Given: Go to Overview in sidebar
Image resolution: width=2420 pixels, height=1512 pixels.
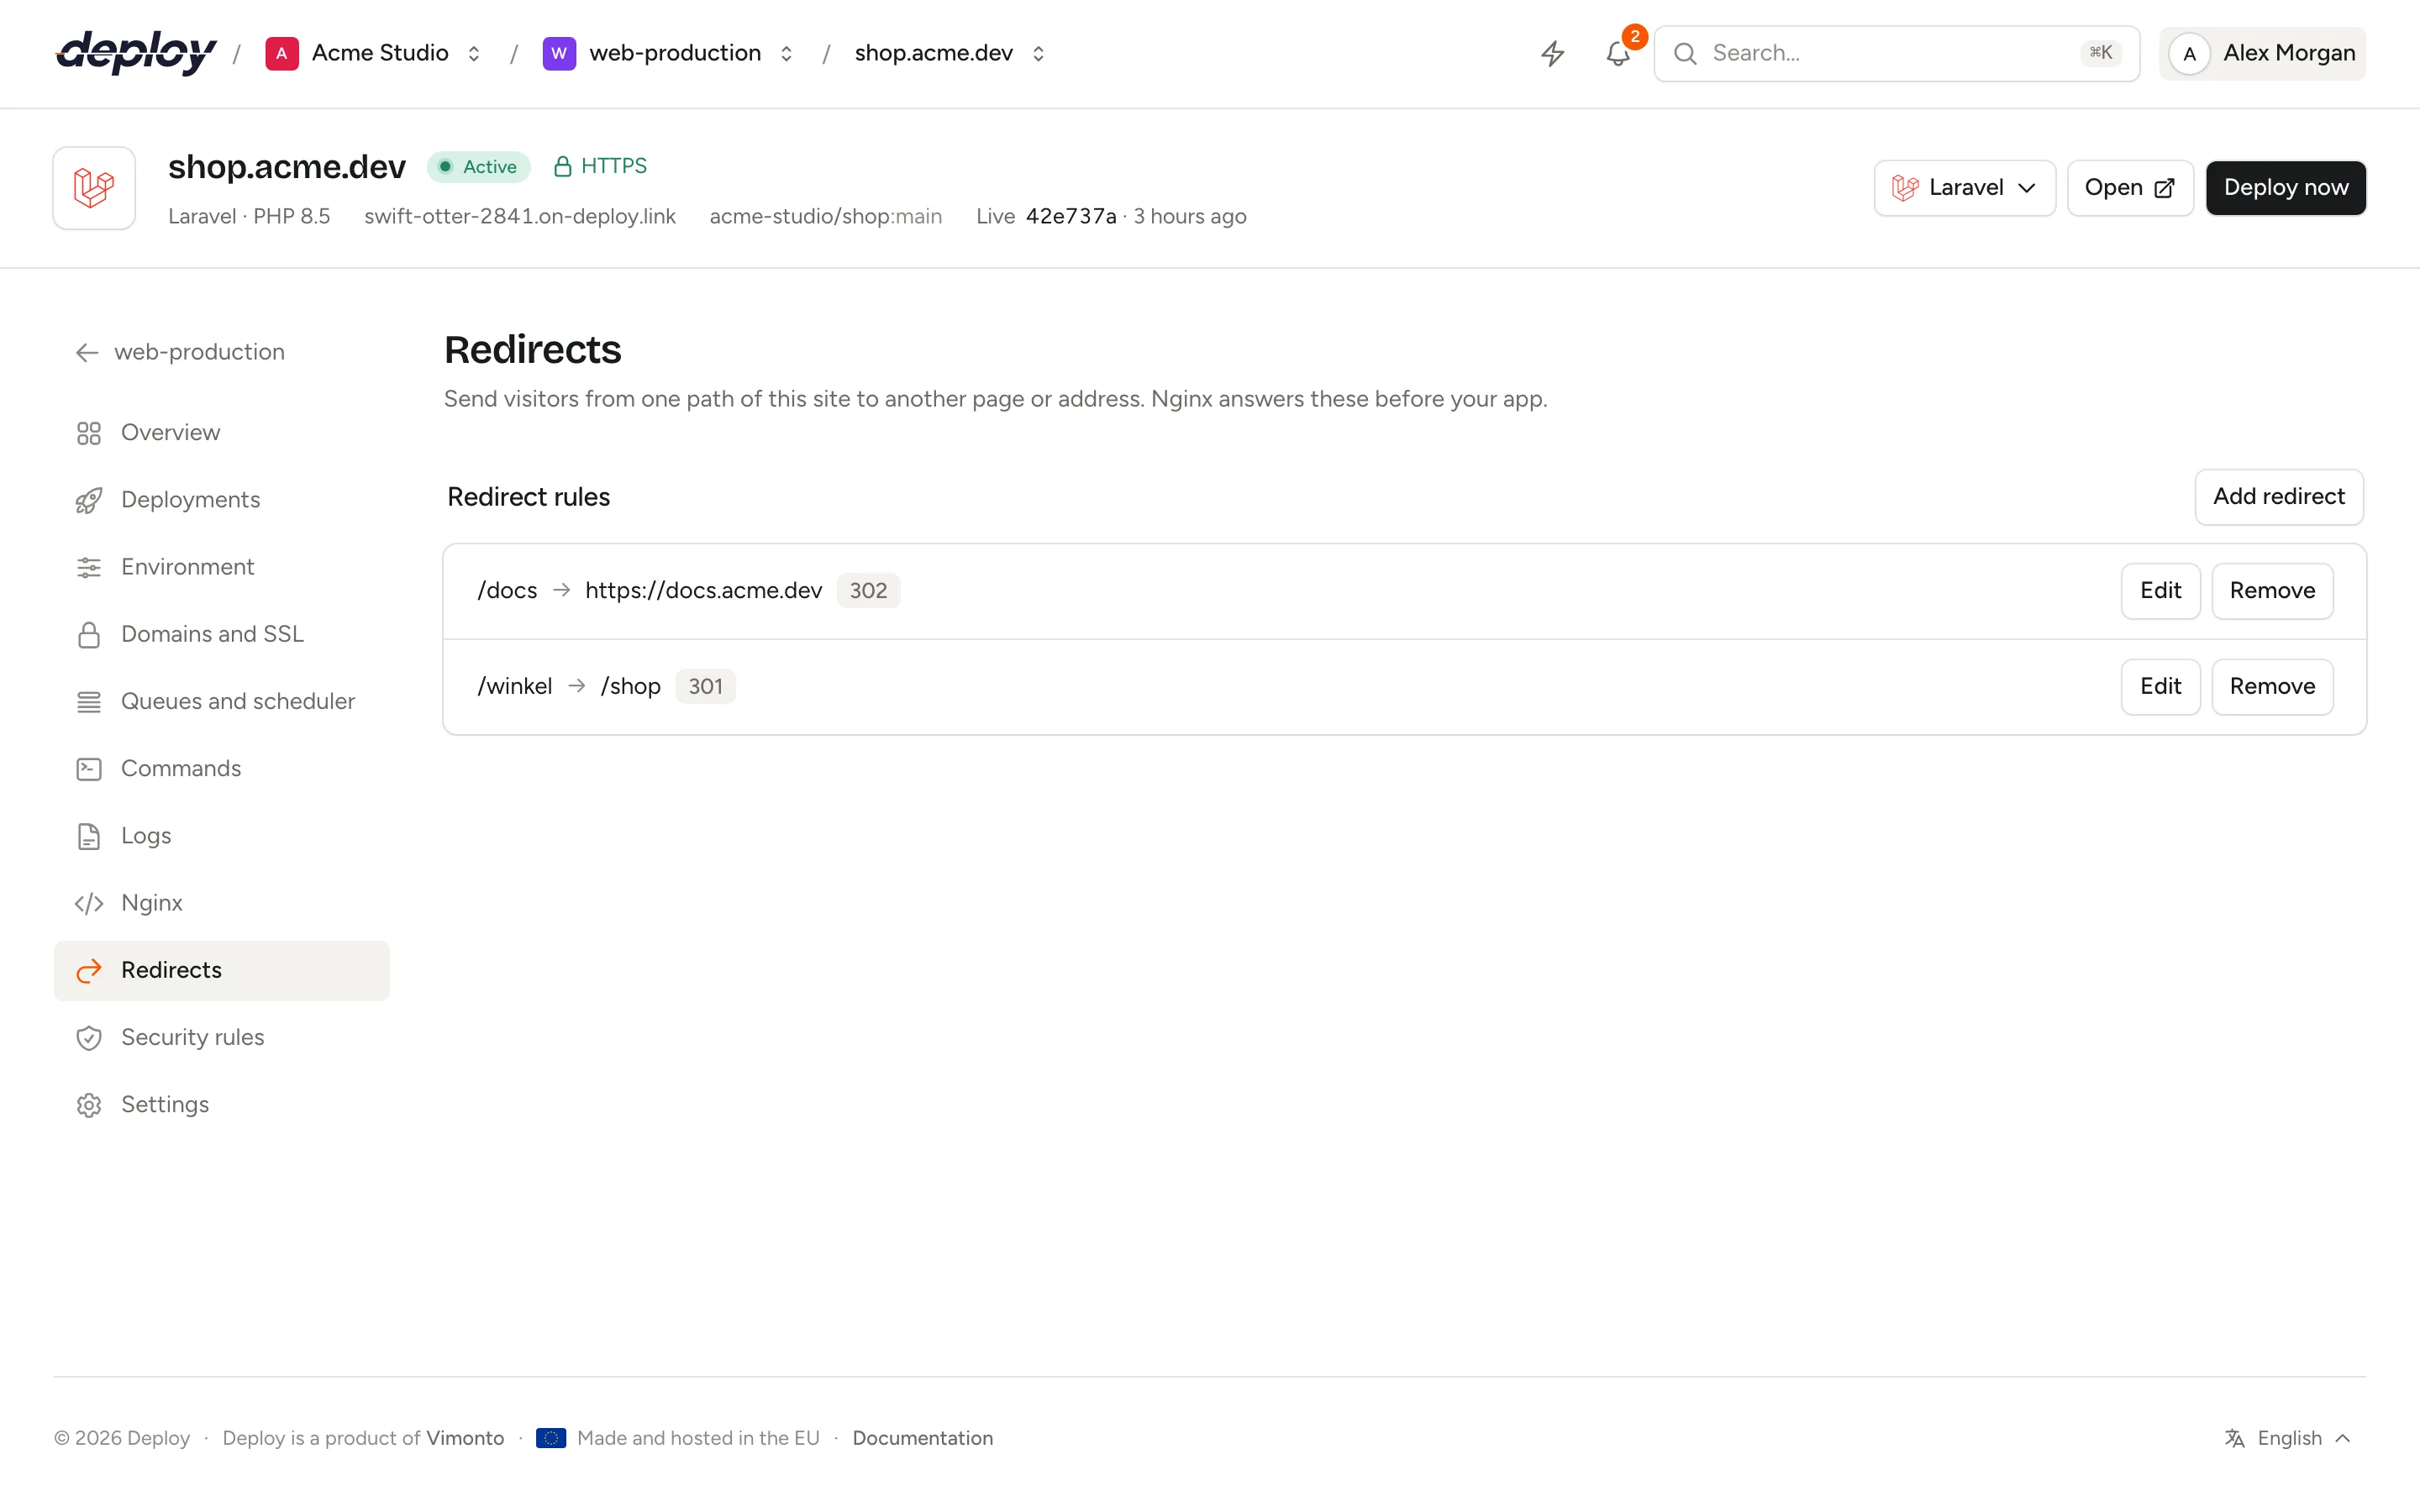Looking at the screenshot, I should (x=222, y=433).
